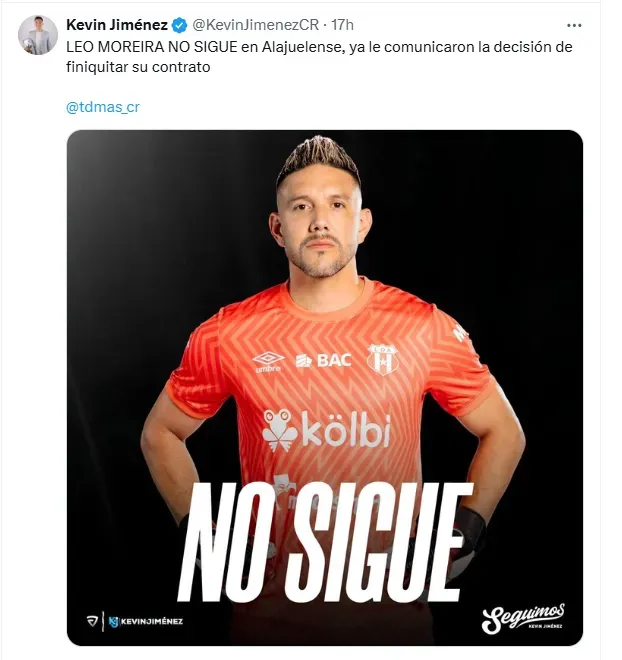622x660 pixels.
Task: Click the shield icon beside KEVINJIMÉNEZ watermark
Action: point(92,621)
